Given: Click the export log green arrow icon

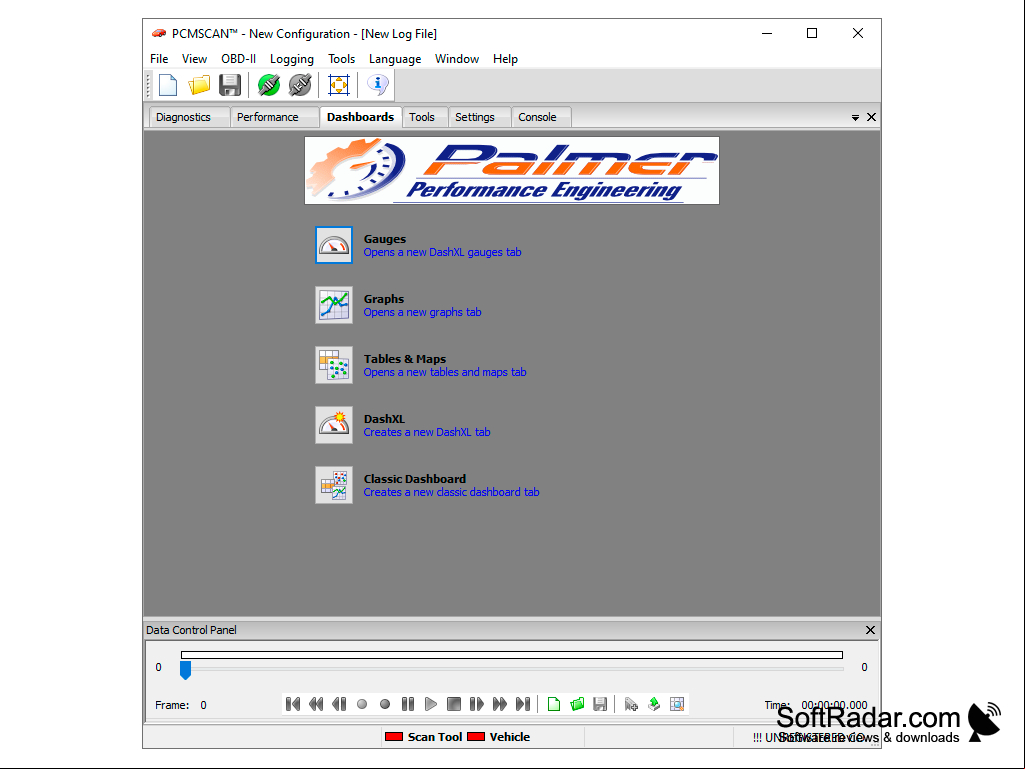Looking at the screenshot, I should [x=654, y=704].
